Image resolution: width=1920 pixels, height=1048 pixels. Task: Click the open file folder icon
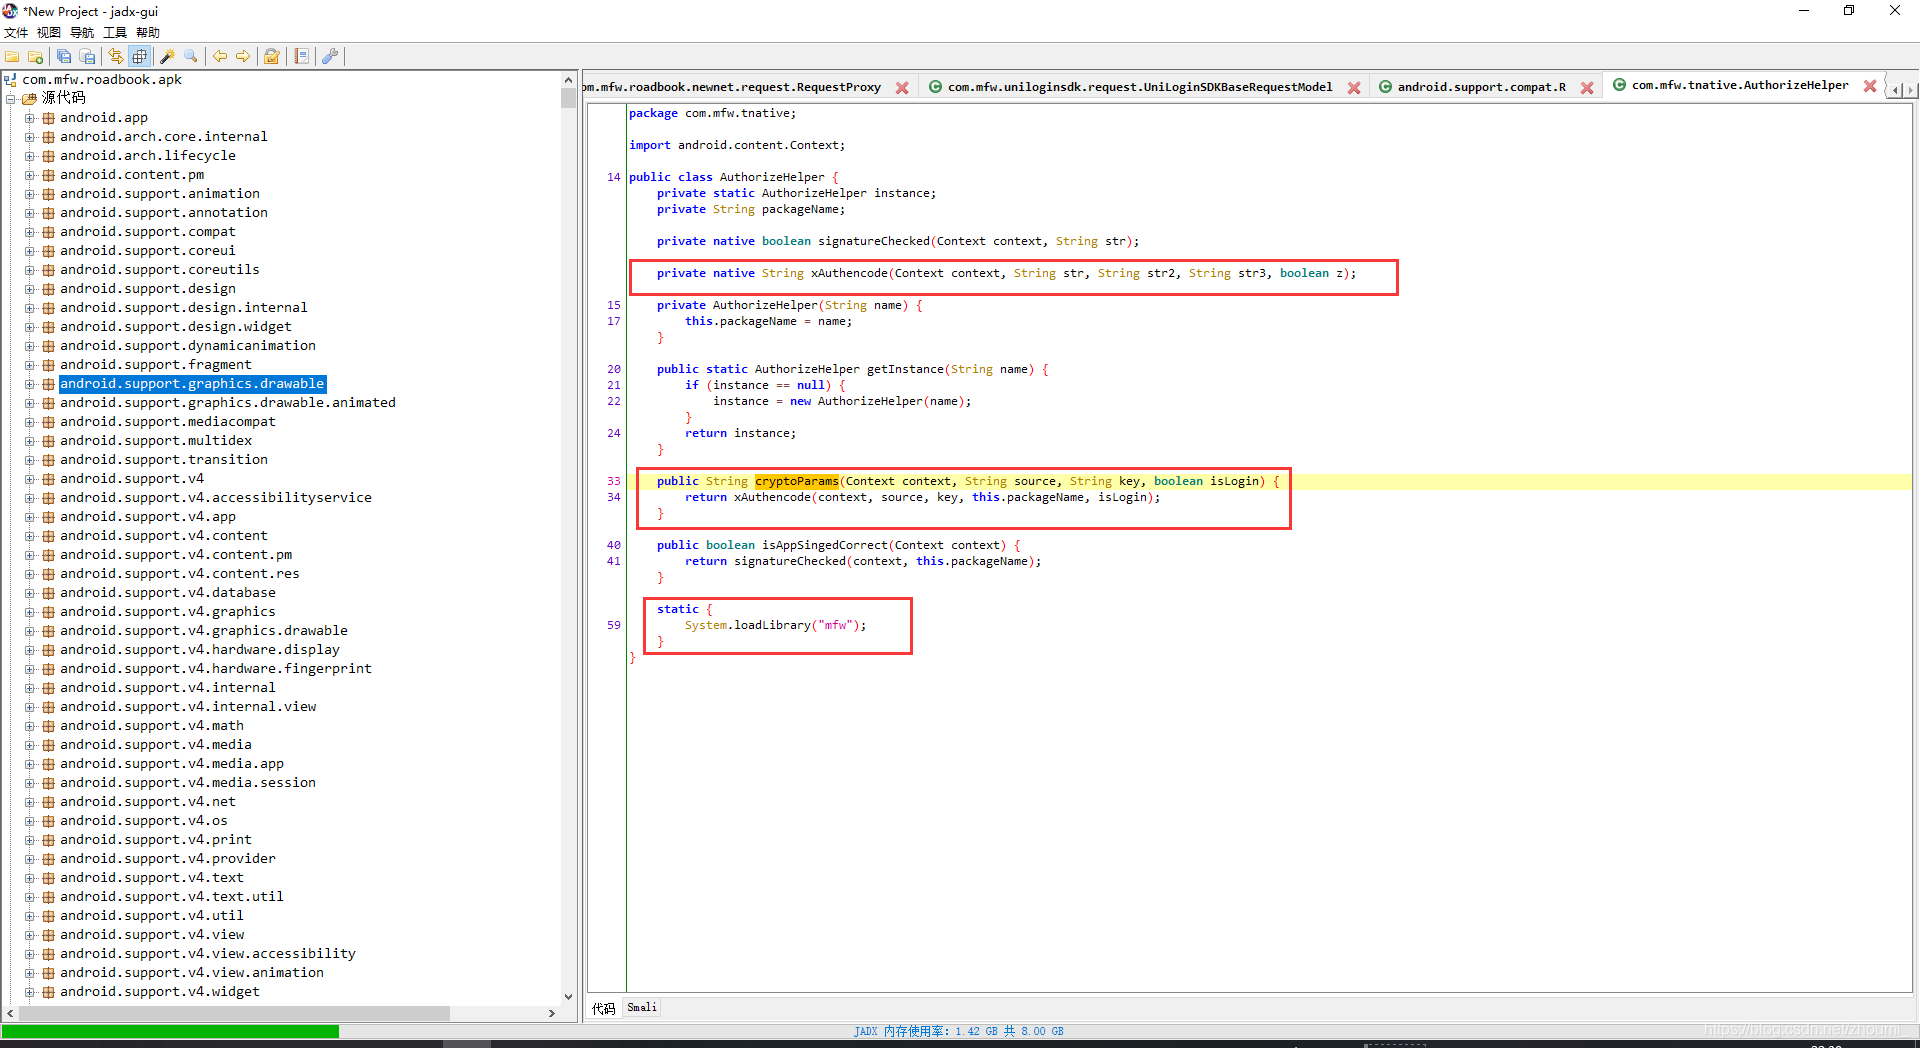(13, 57)
